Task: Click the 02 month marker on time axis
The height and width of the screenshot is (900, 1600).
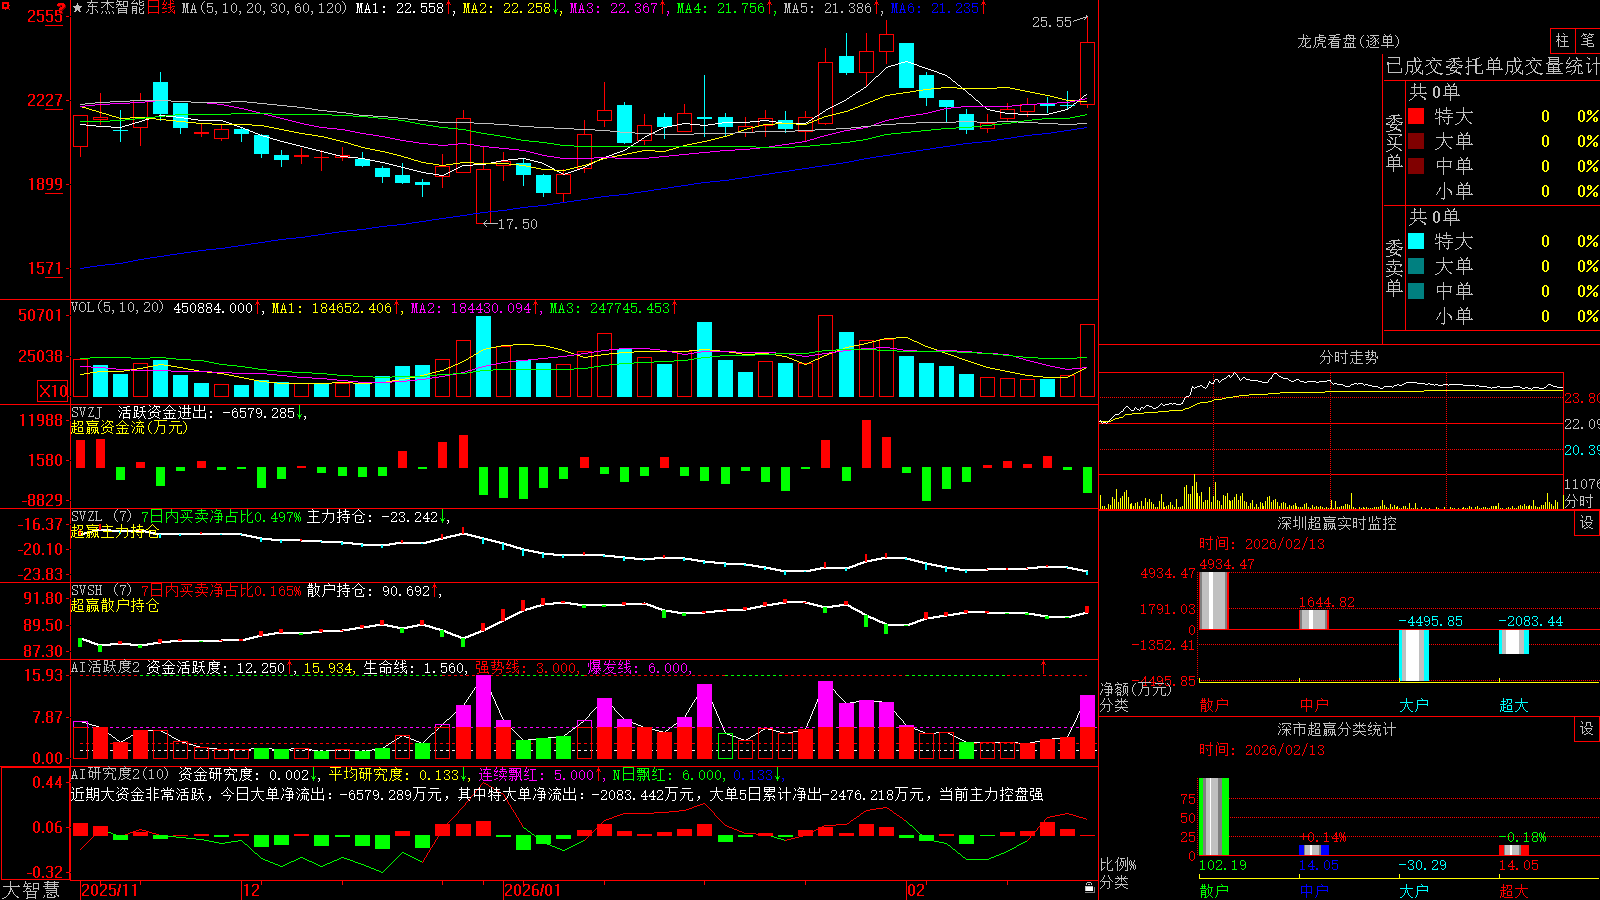Action: pos(915,890)
